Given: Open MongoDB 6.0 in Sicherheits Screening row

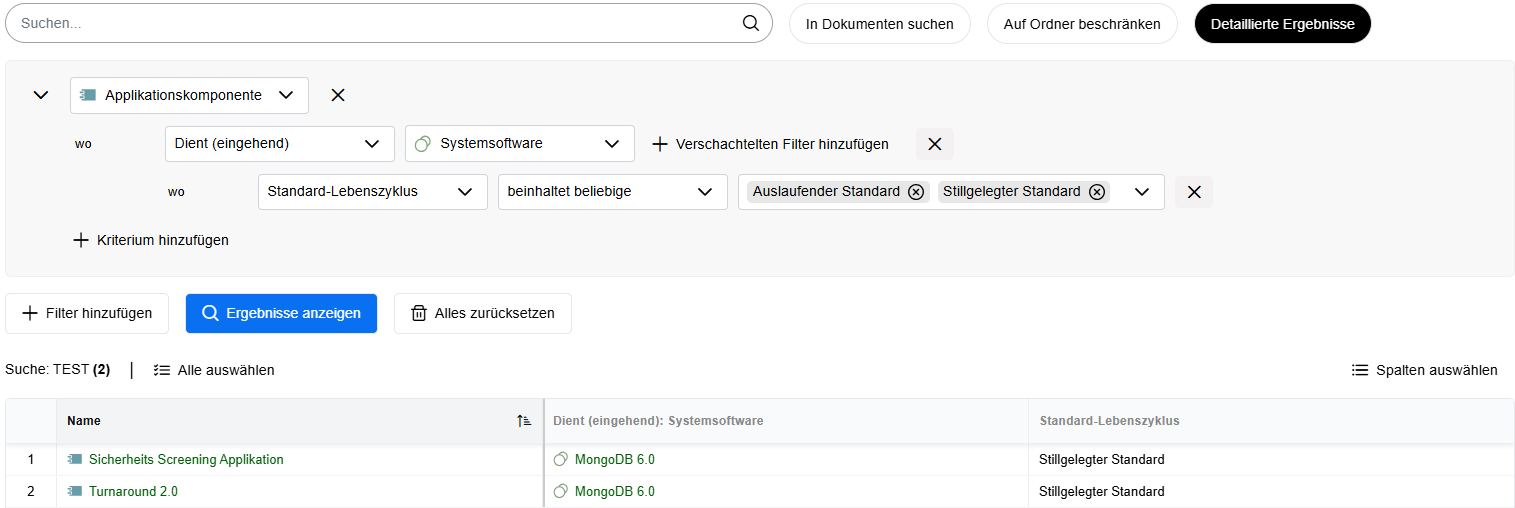Looking at the screenshot, I should click(615, 460).
